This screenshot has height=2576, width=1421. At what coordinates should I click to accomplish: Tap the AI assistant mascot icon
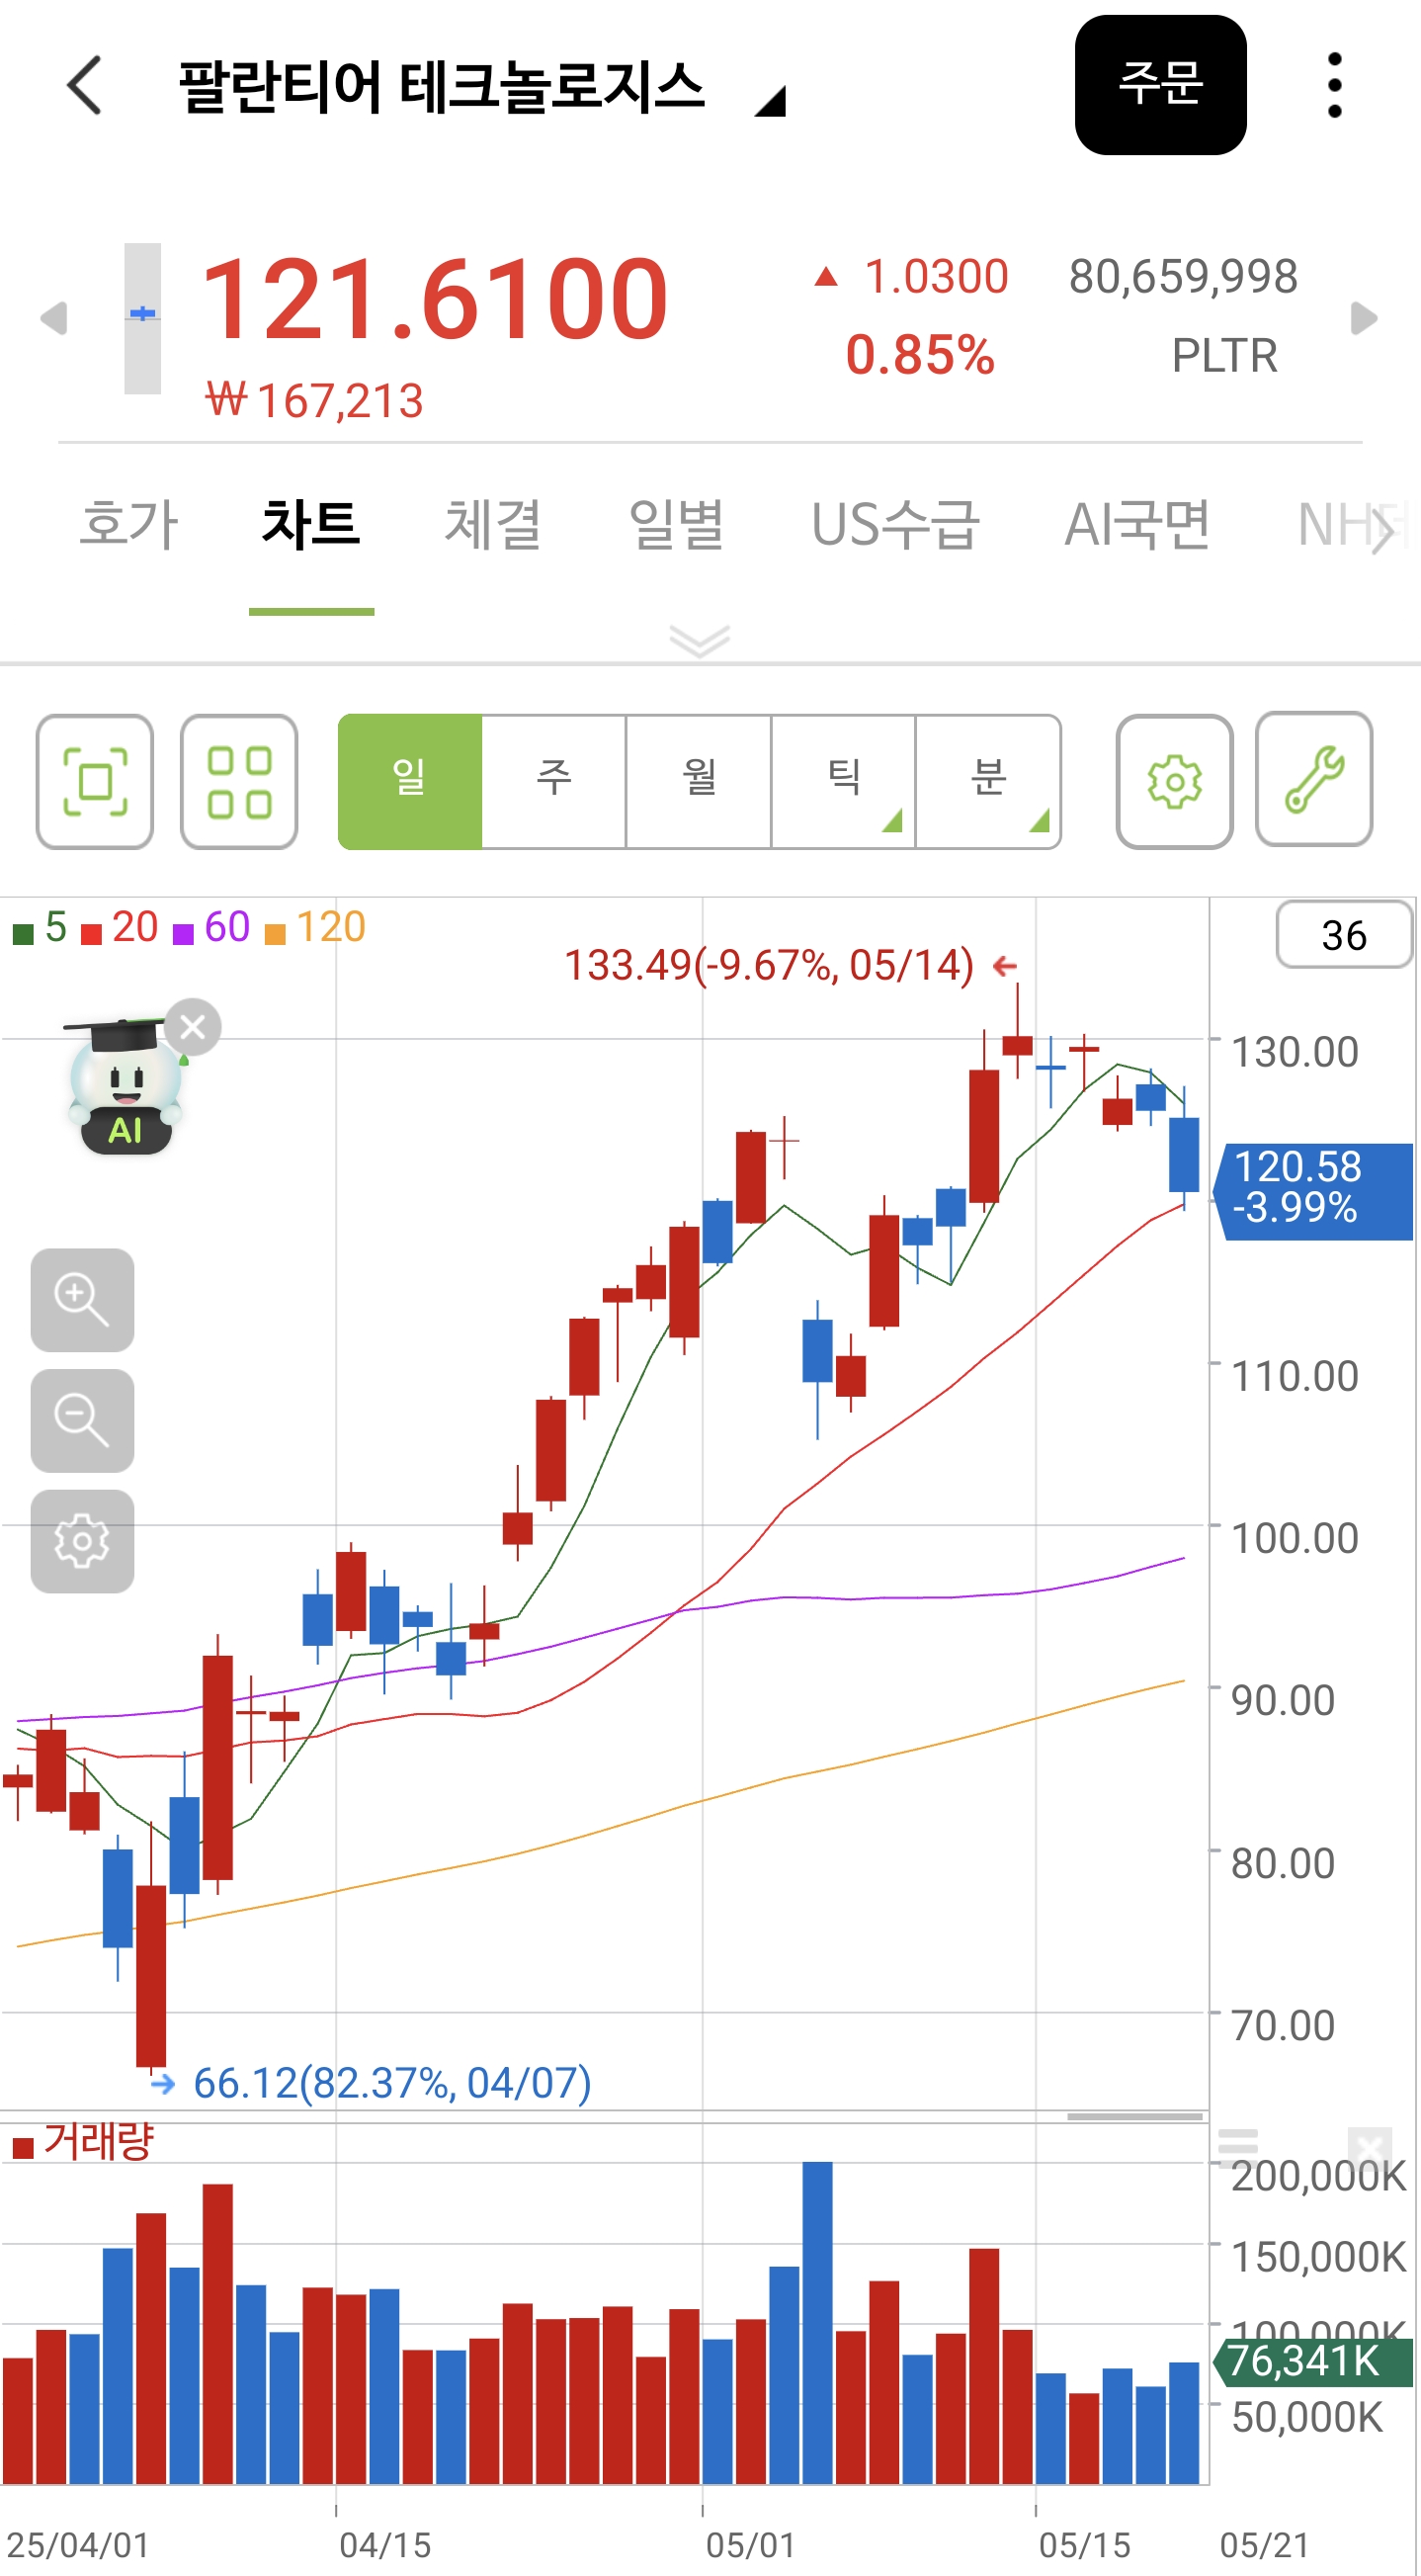(x=125, y=1089)
